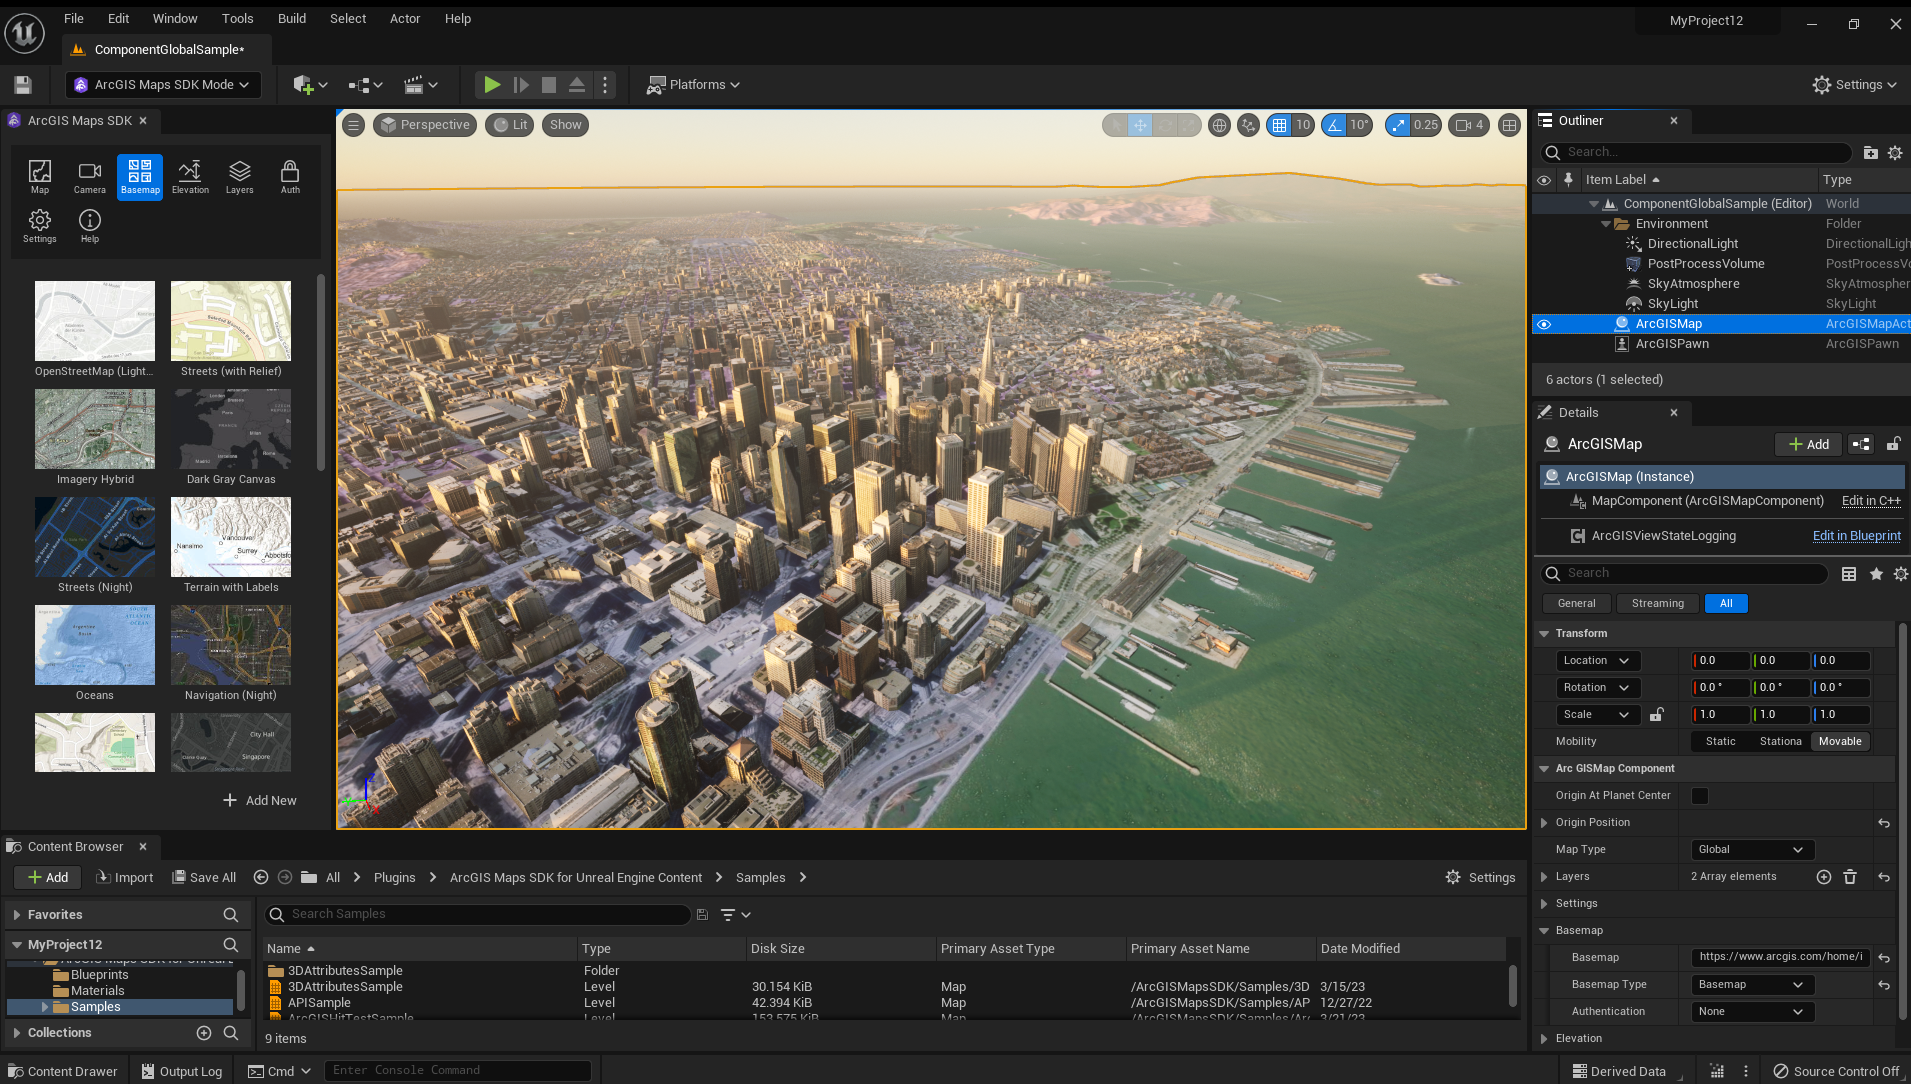The height and width of the screenshot is (1084, 1911).
Task: Toggle scale snapping icon in viewport
Action: [x=1398, y=125]
